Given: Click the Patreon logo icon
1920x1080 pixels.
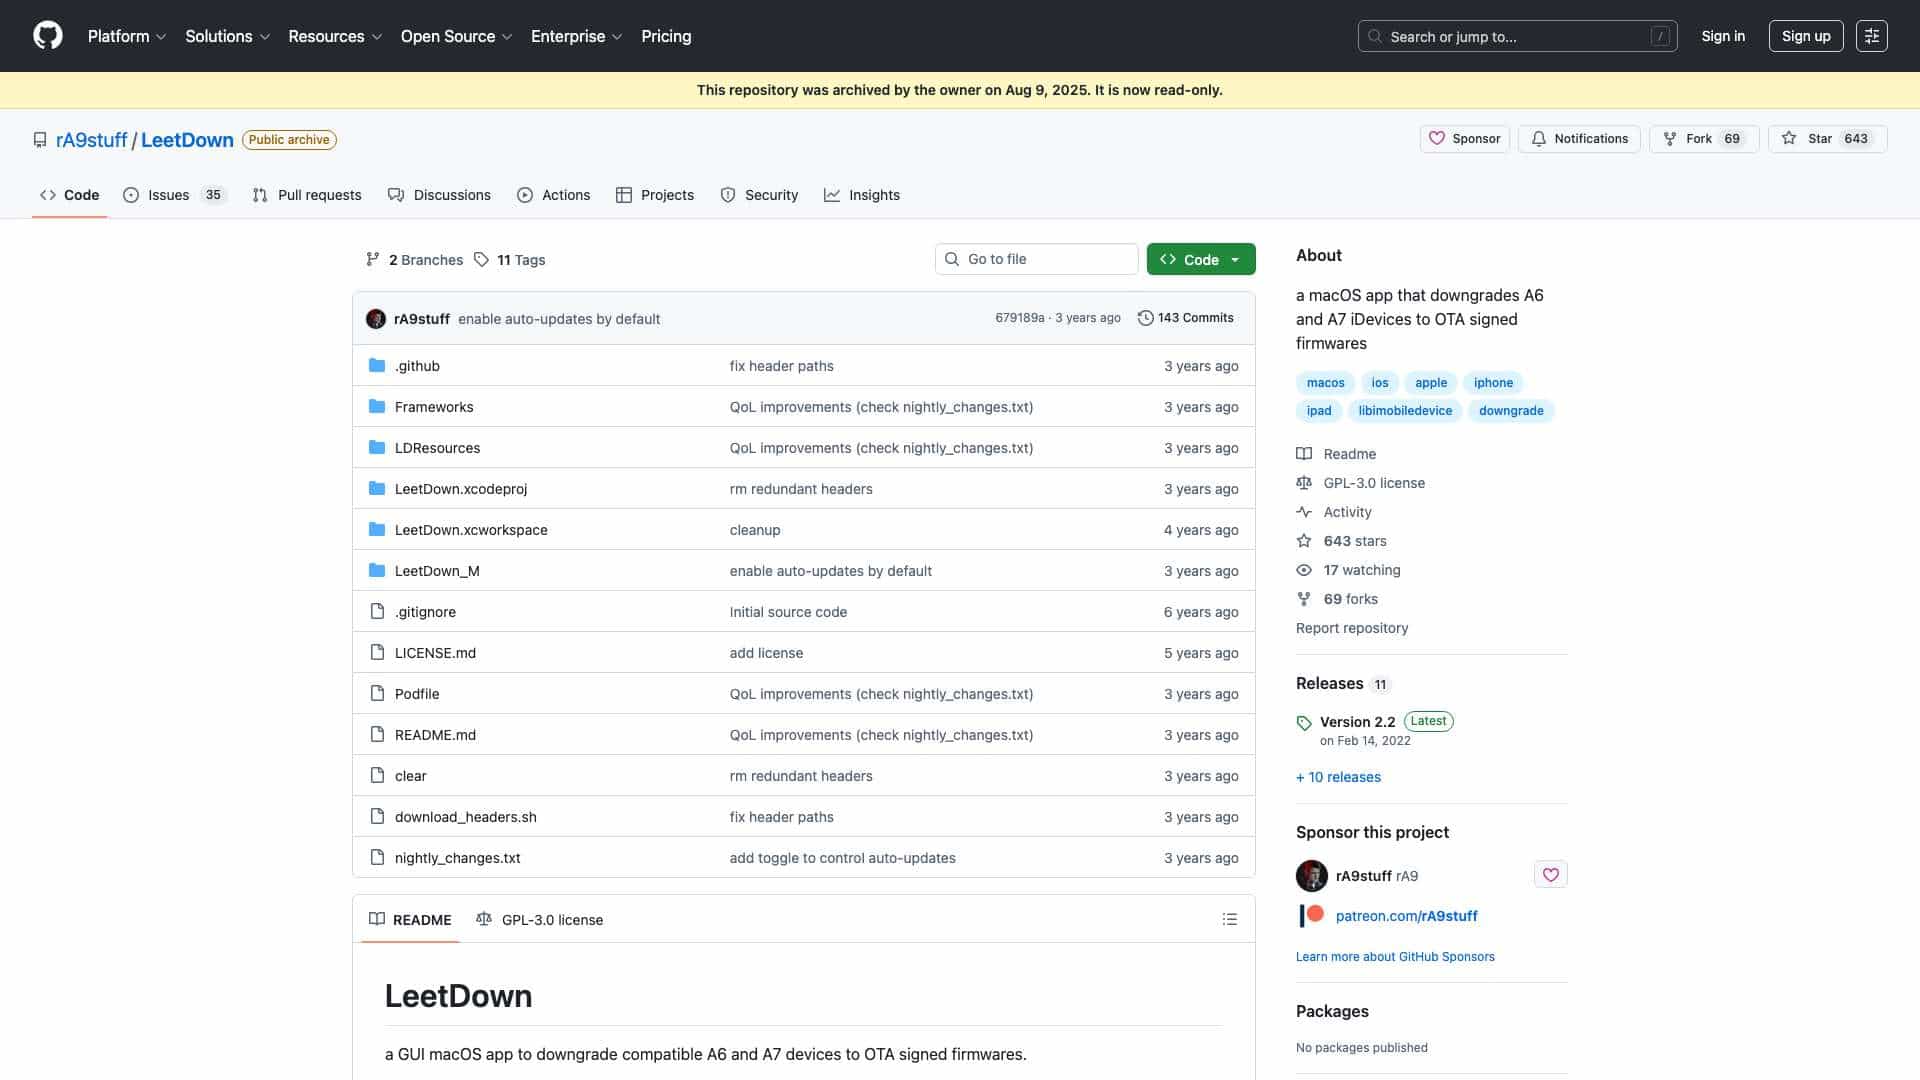Looking at the screenshot, I should (x=1311, y=915).
